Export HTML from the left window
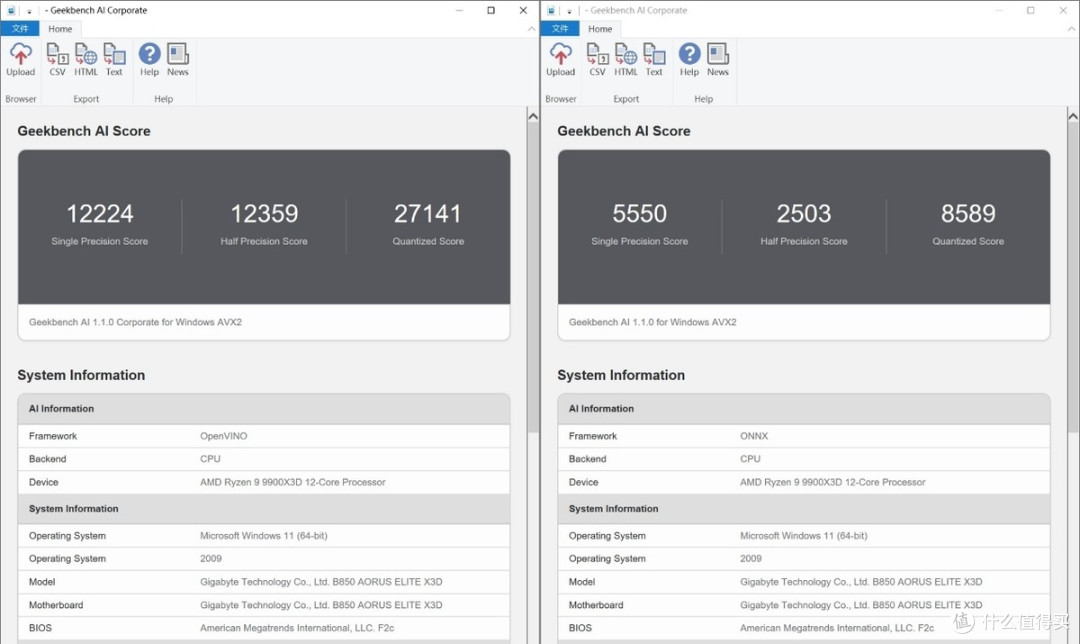 (x=86, y=59)
